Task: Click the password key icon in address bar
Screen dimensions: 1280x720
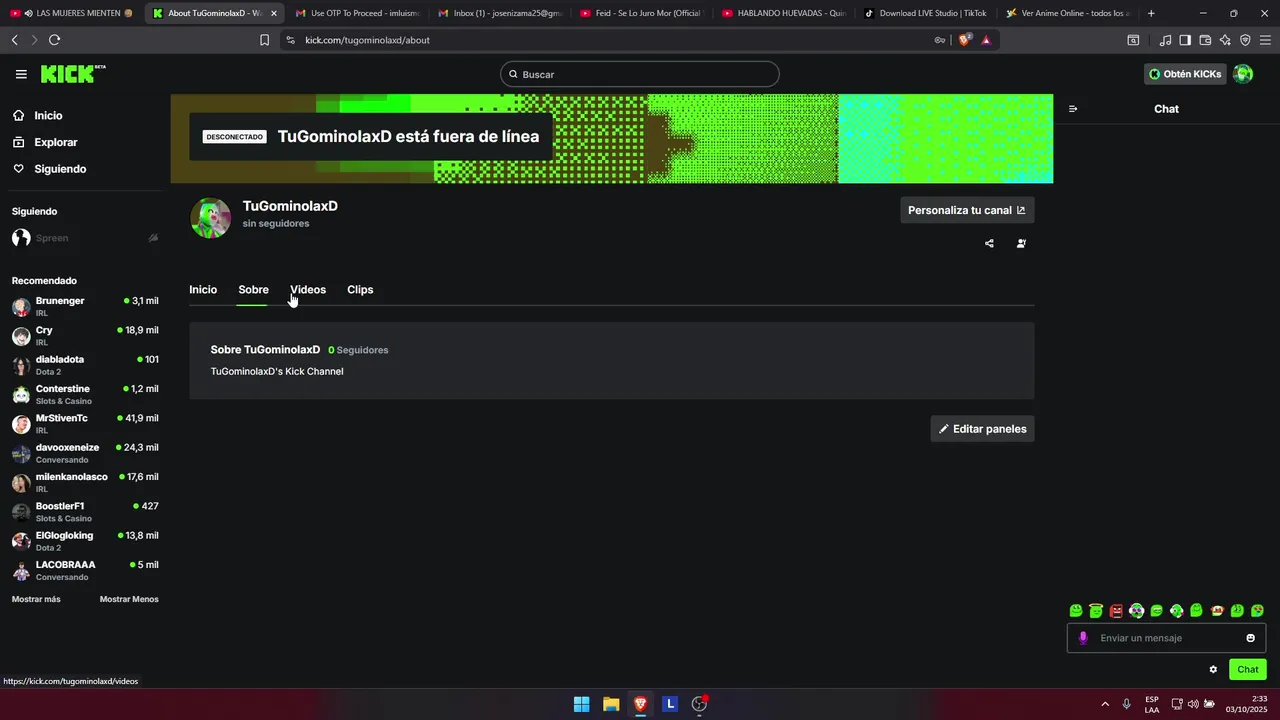Action: coord(940,40)
